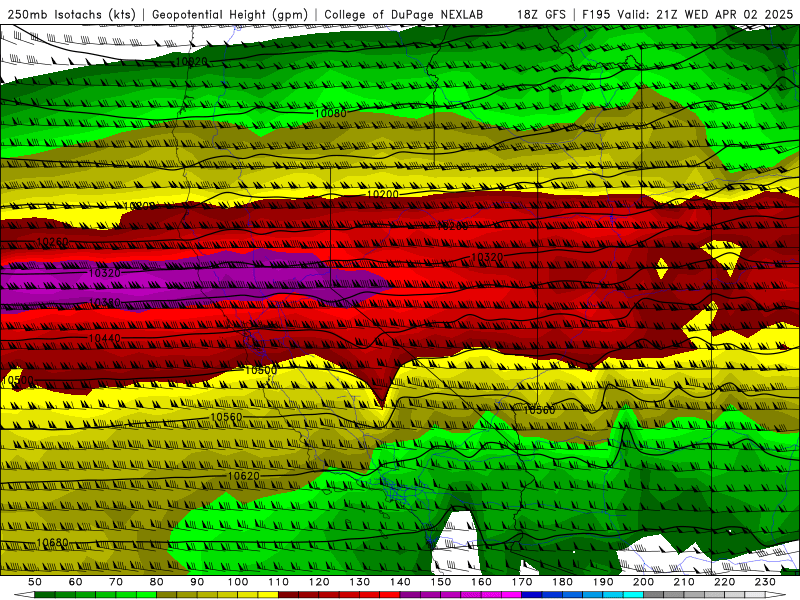Image resolution: width=800 pixels, height=600 pixels.
Task: Click the "Geopotential Height (gpm)" header label
Action: pyautogui.click(x=230, y=15)
